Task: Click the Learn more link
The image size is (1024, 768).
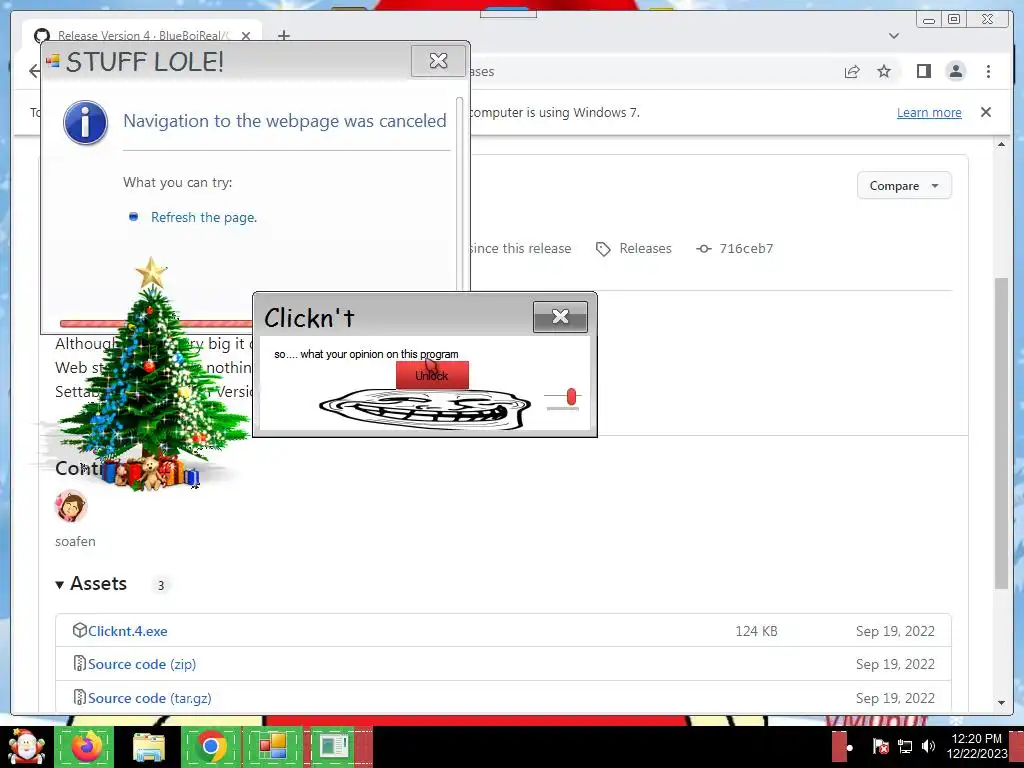Action: point(929,112)
